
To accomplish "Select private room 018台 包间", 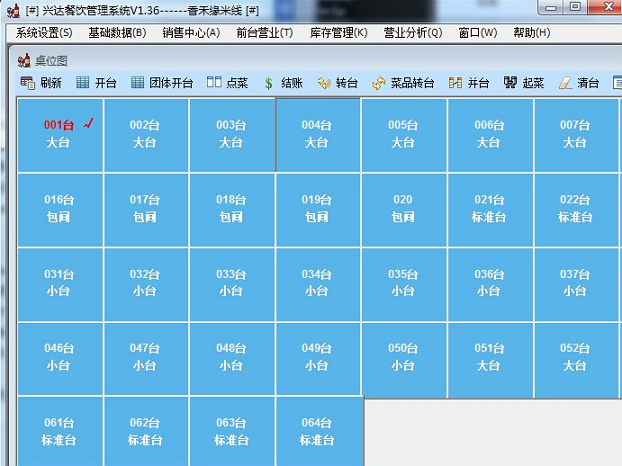I will click(x=232, y=210).
